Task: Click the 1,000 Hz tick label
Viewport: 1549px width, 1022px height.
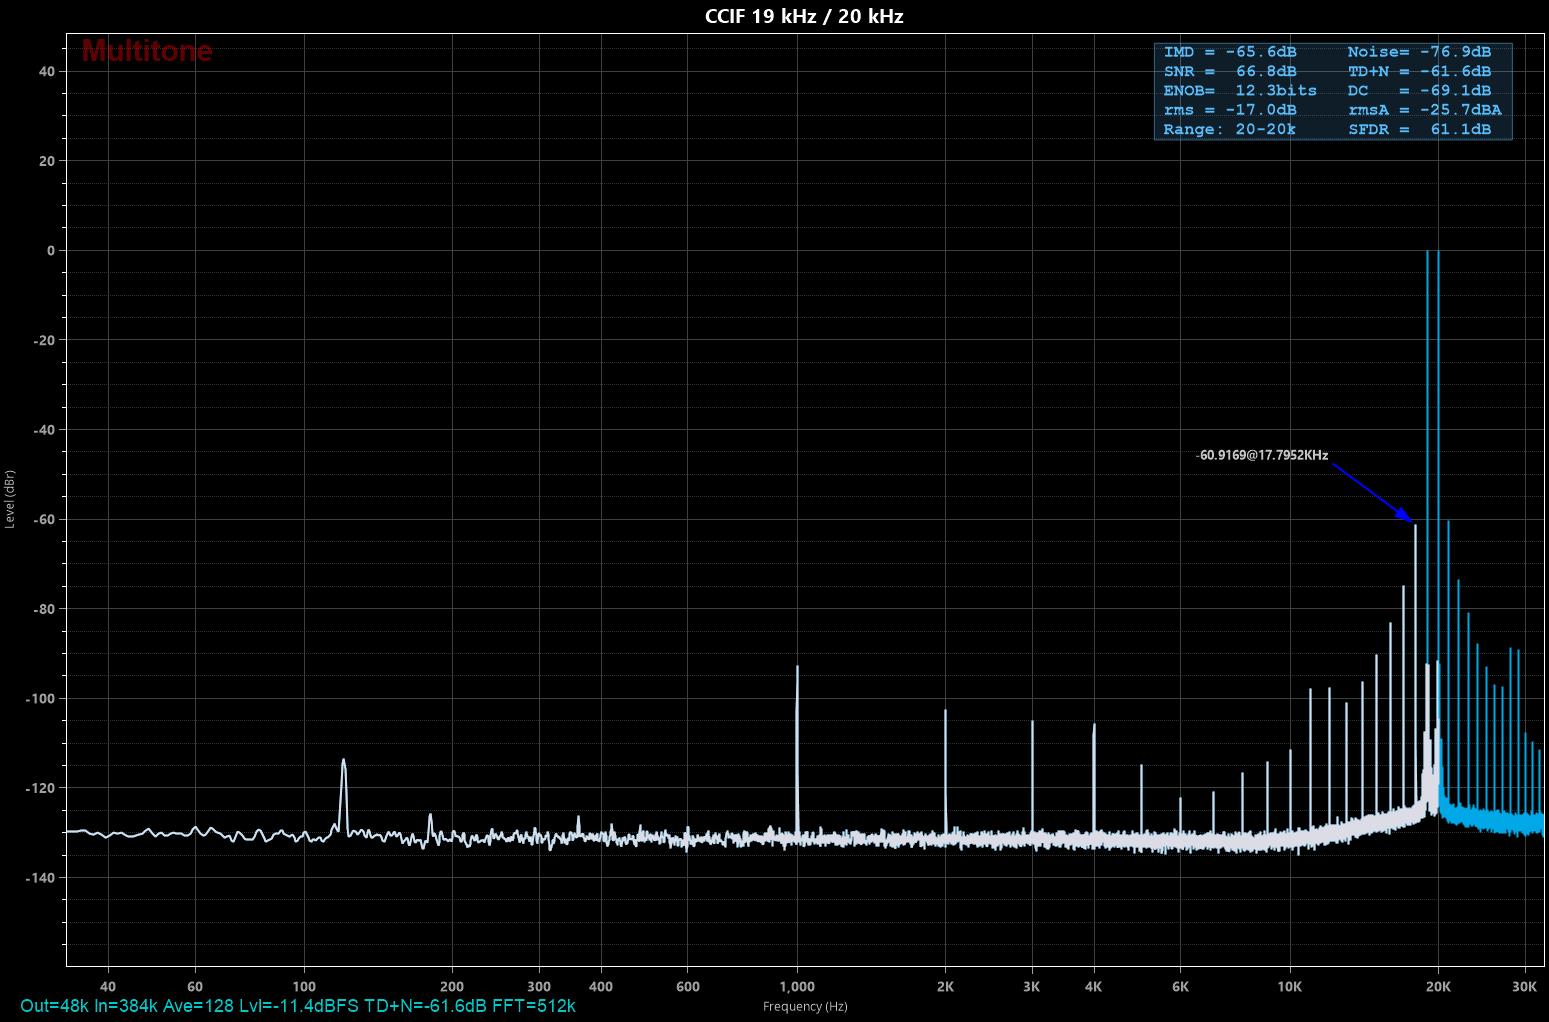Action: coord(797,986)
